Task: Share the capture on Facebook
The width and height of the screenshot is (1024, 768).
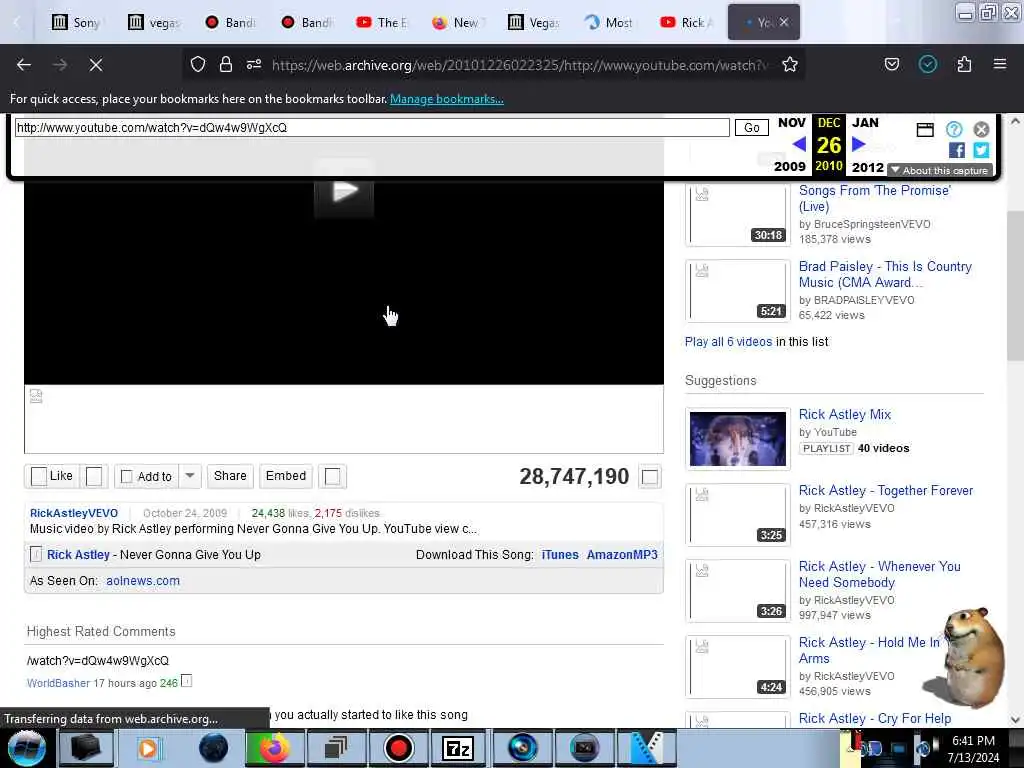Action: pyautogui.click(x=957, y=150)
